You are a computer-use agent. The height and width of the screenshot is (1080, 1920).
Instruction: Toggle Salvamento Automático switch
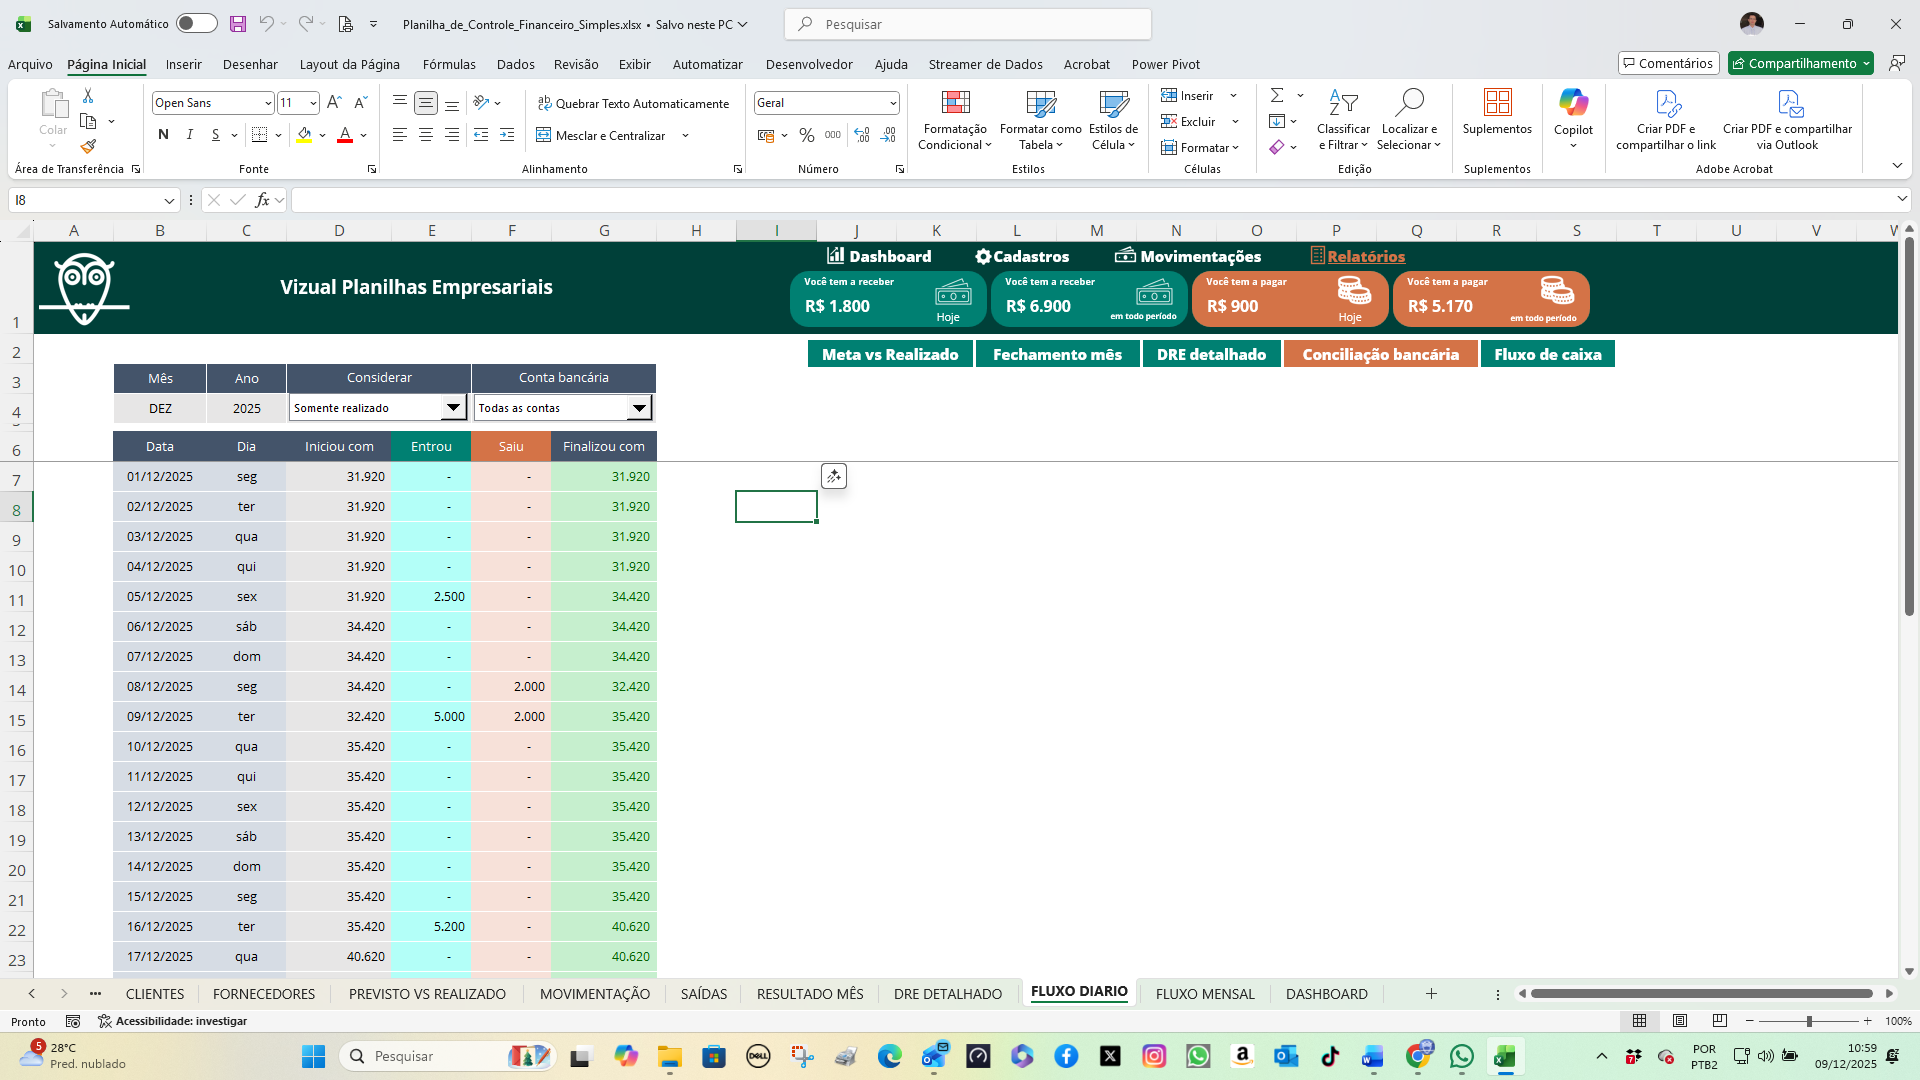tap(197, 24)
